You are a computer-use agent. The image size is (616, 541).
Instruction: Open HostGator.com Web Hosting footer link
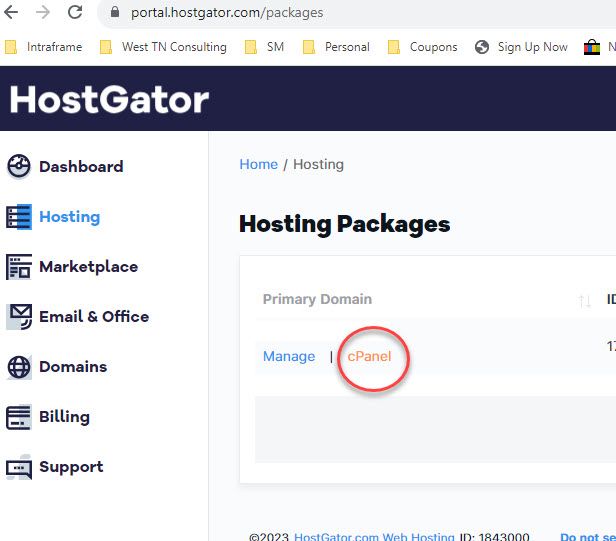374,536
